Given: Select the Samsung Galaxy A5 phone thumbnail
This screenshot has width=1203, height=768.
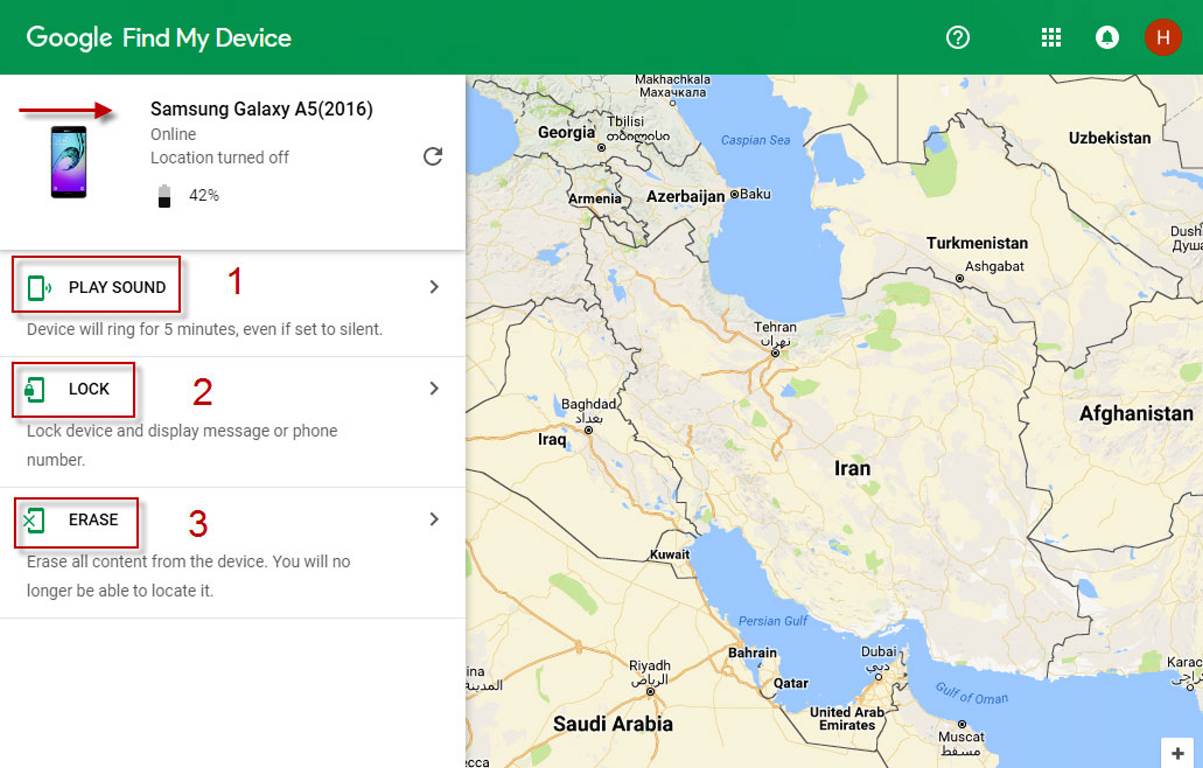Looking at the screenshot, I should 68,161.
